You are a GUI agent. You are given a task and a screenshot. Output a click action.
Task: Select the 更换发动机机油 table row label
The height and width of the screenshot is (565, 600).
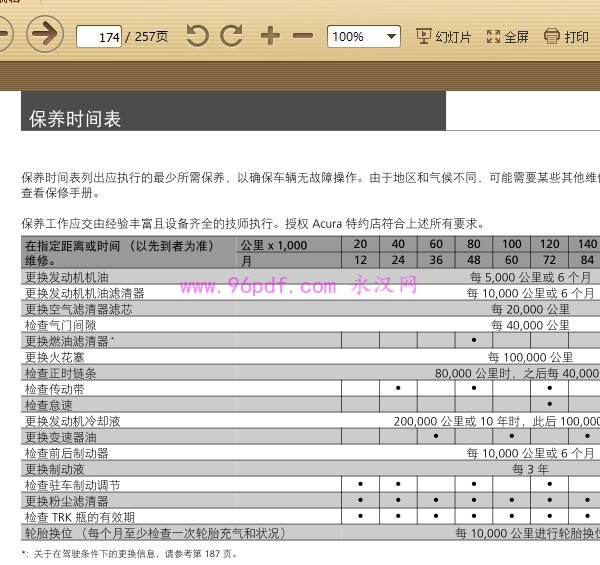(66, 277)
